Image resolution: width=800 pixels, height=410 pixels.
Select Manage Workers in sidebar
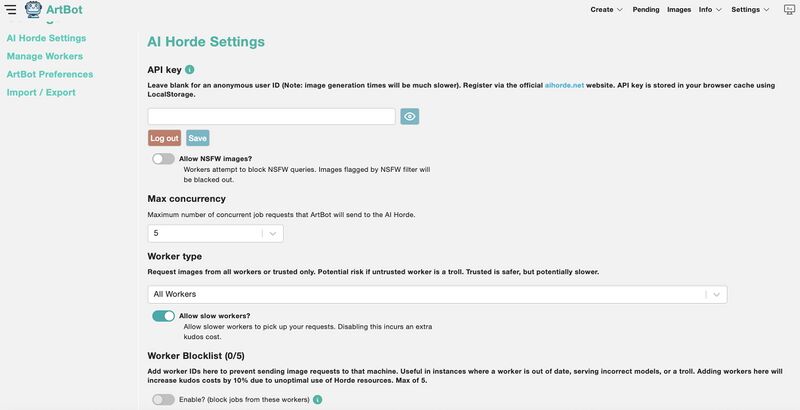(44, 56)
